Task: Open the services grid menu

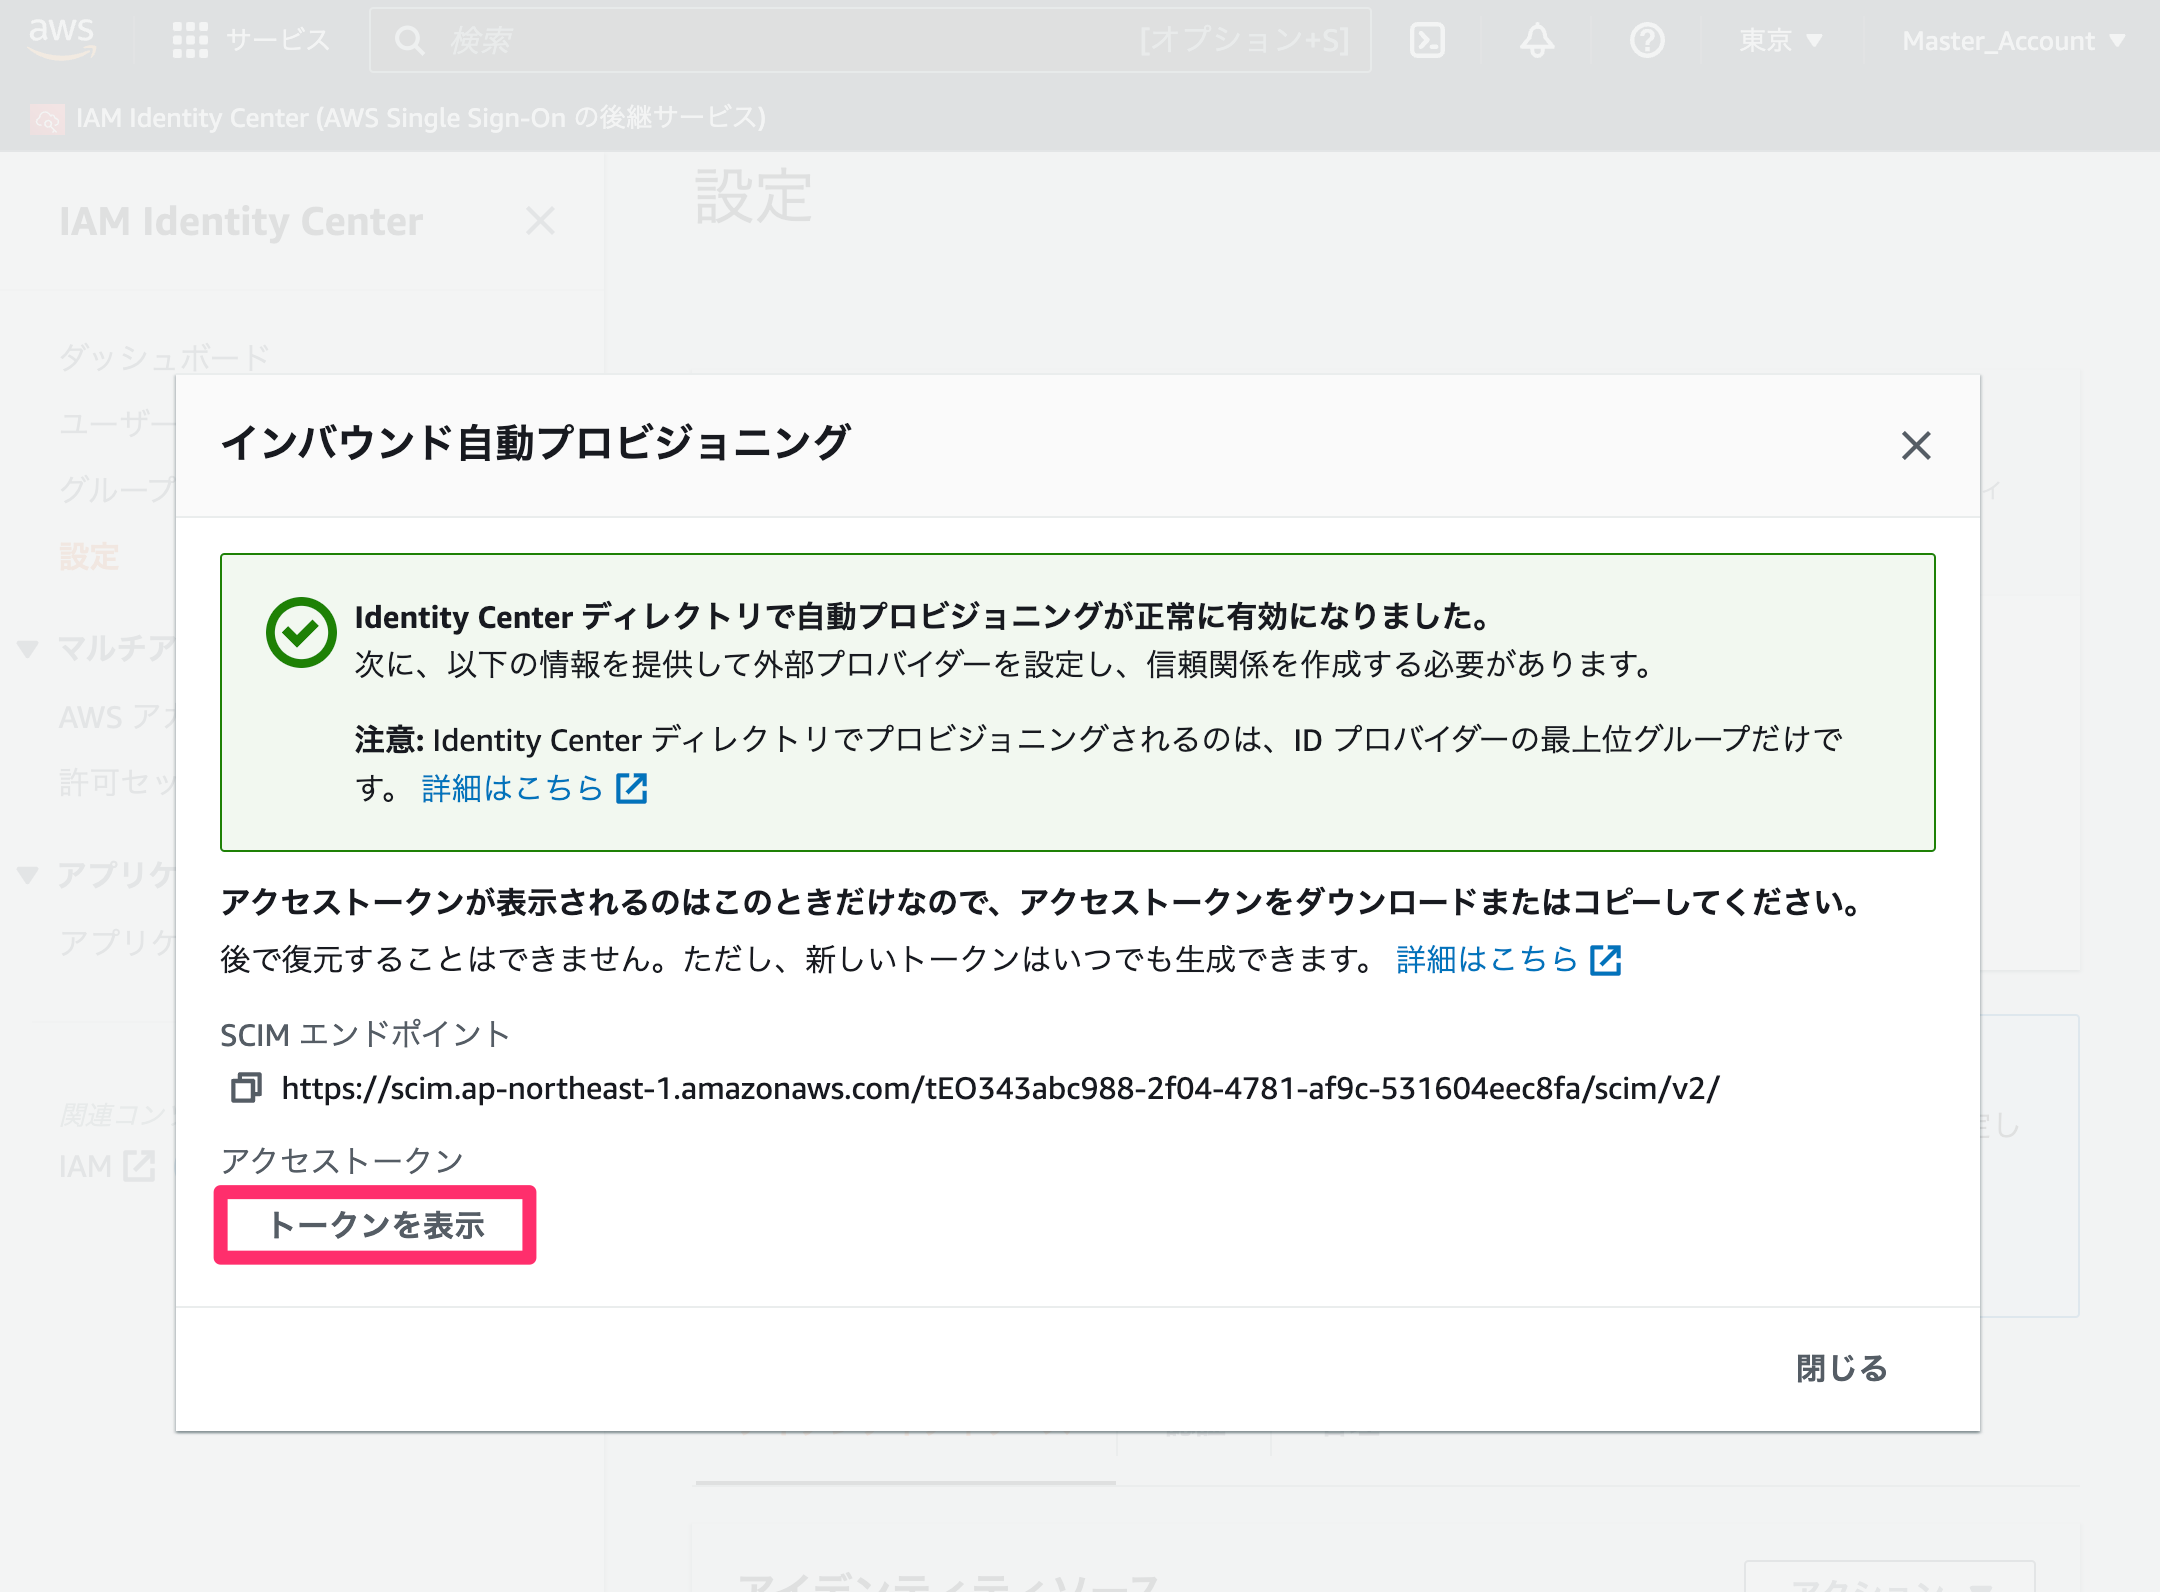Action: [x=190, y=40]
